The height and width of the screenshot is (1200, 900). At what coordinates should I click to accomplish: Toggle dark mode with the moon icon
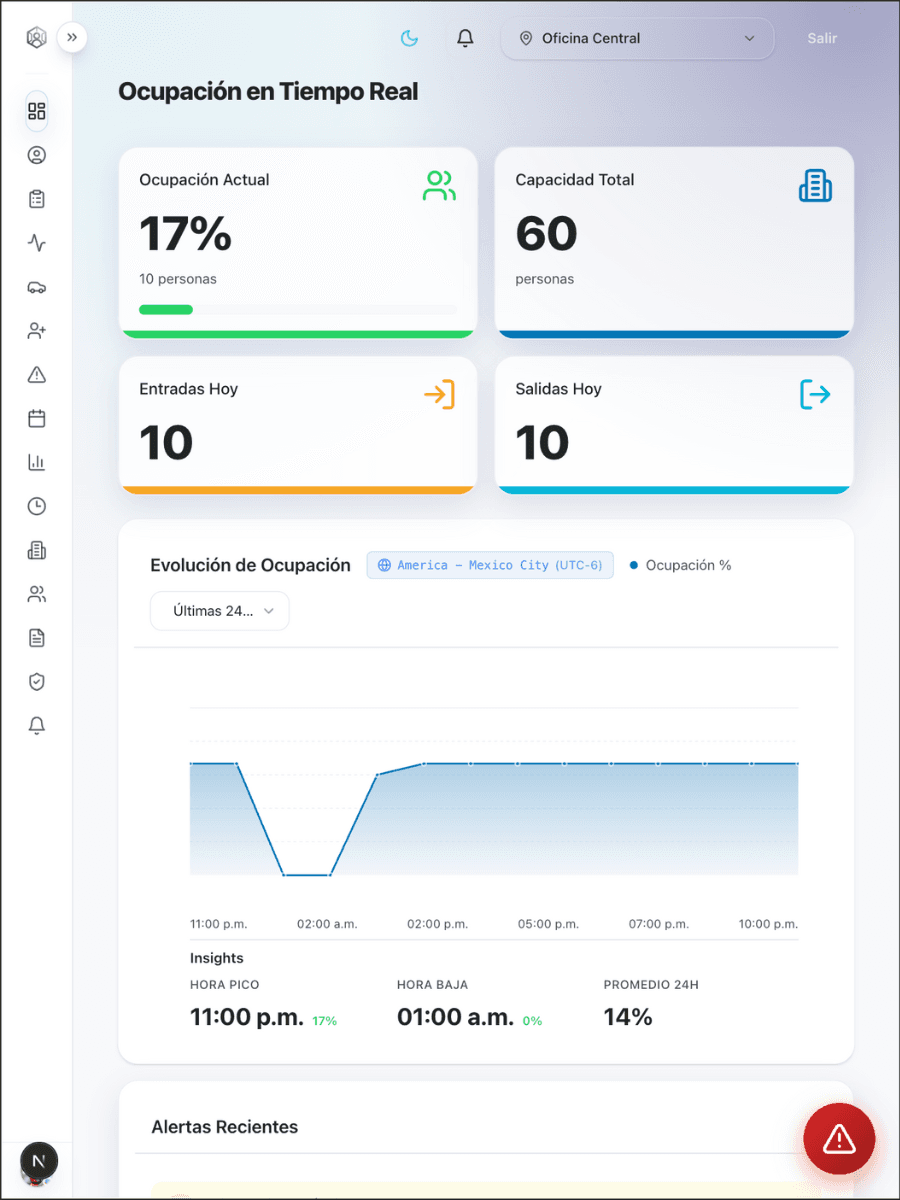pyautogui.click(x=409, y=39)
